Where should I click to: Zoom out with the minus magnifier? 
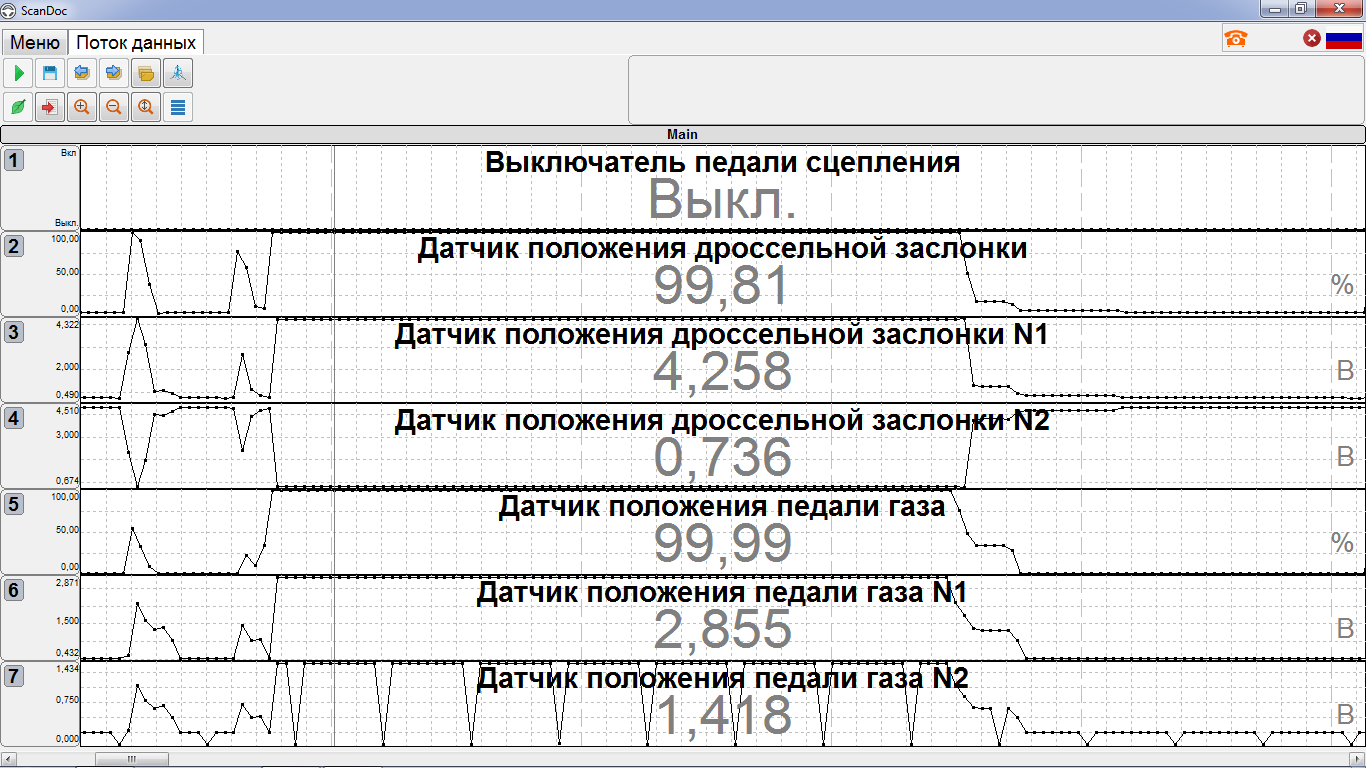coord(114,107)
